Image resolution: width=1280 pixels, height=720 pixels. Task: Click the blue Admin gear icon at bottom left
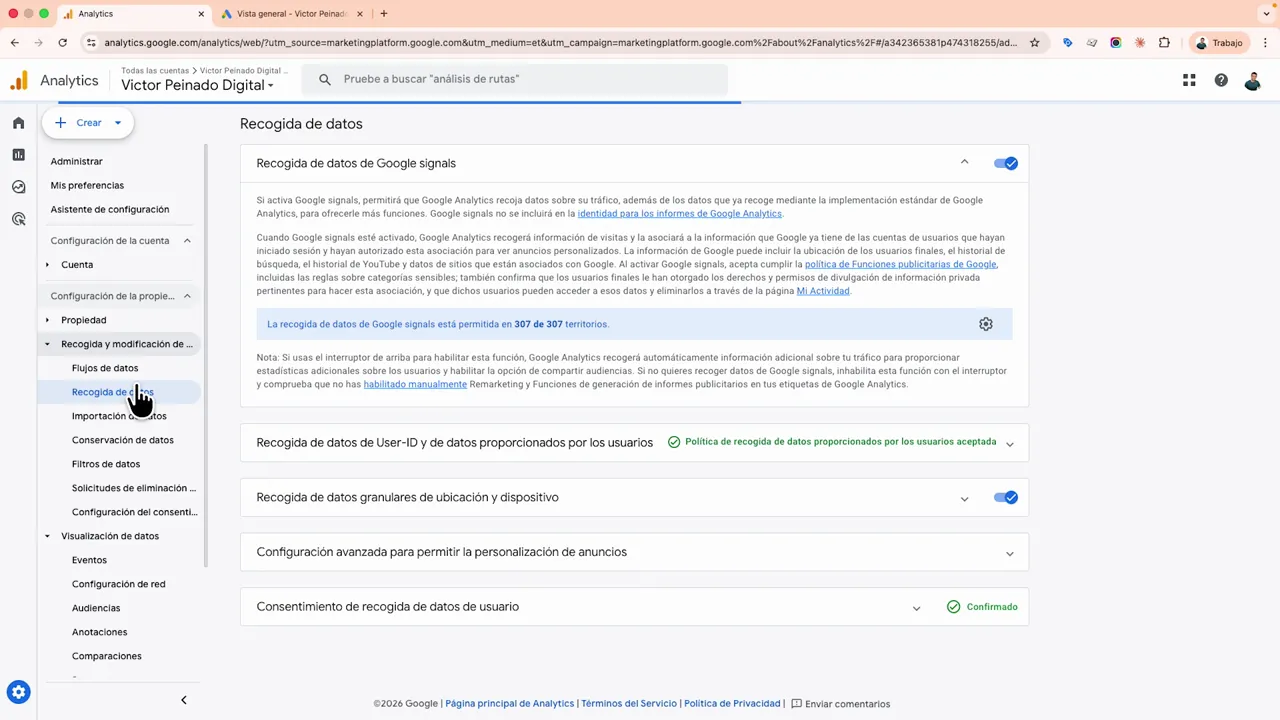(x=18, y=692)
